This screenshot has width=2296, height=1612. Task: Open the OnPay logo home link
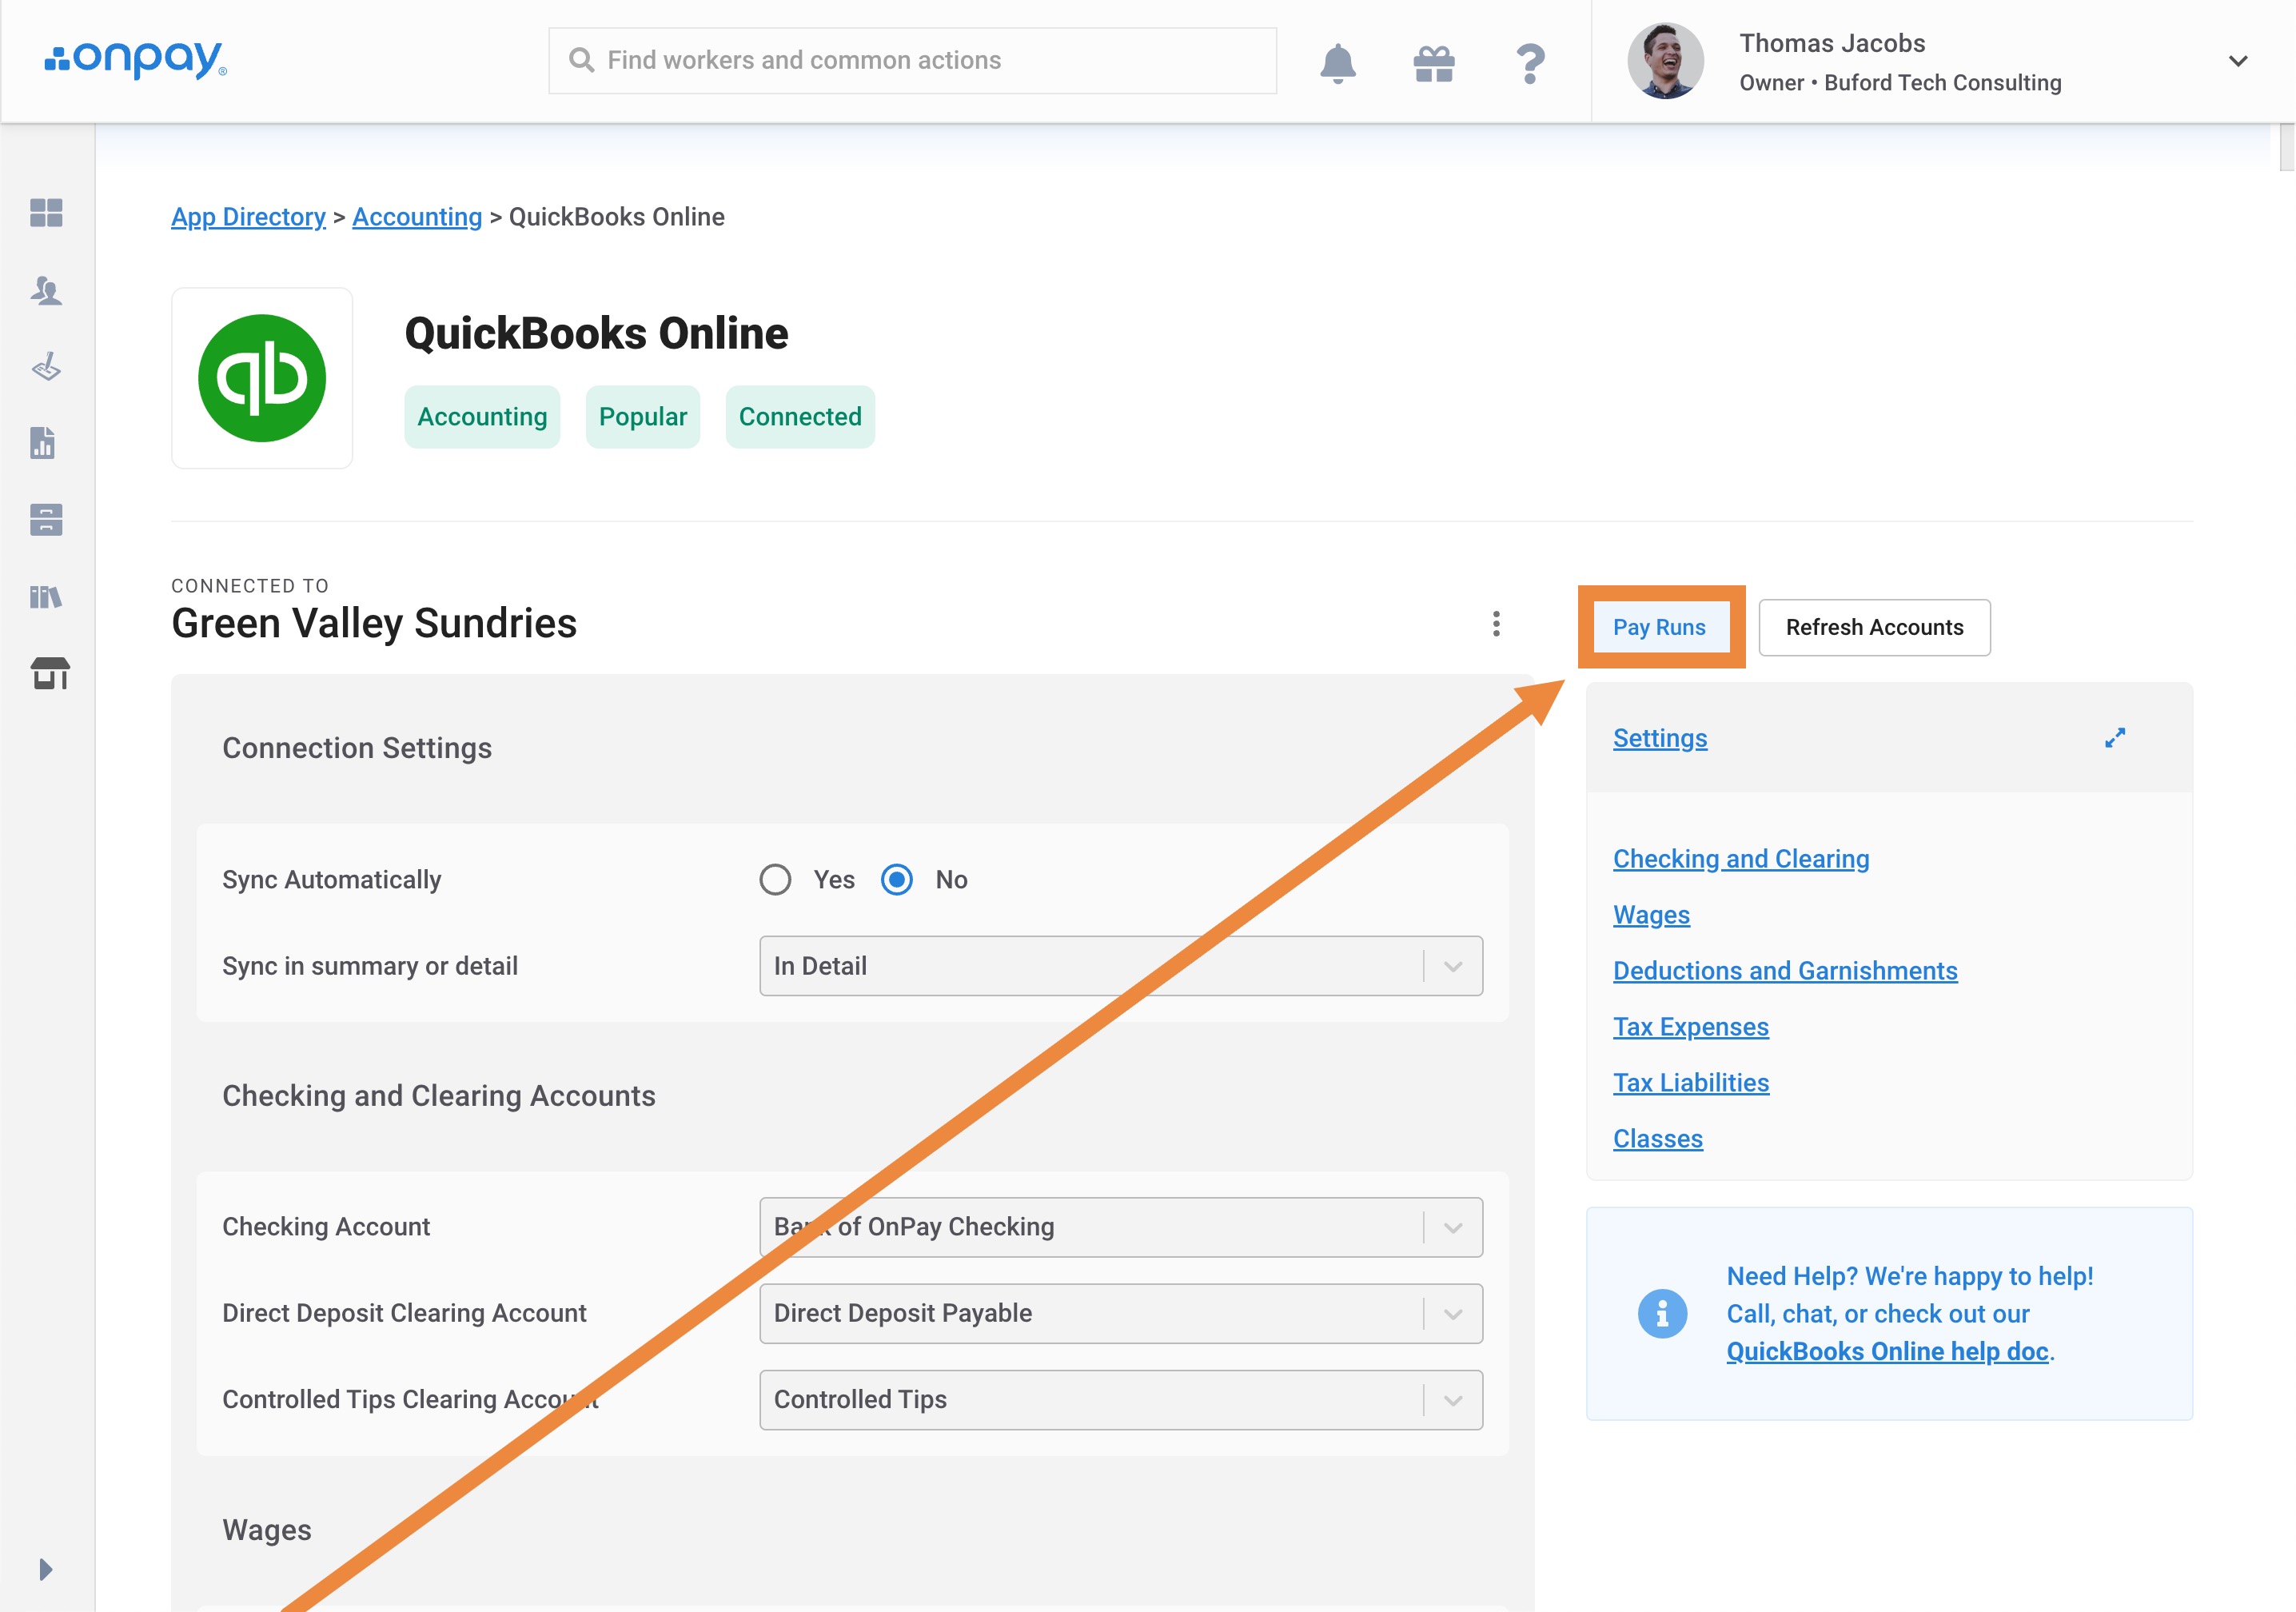(x=136, y=60)
